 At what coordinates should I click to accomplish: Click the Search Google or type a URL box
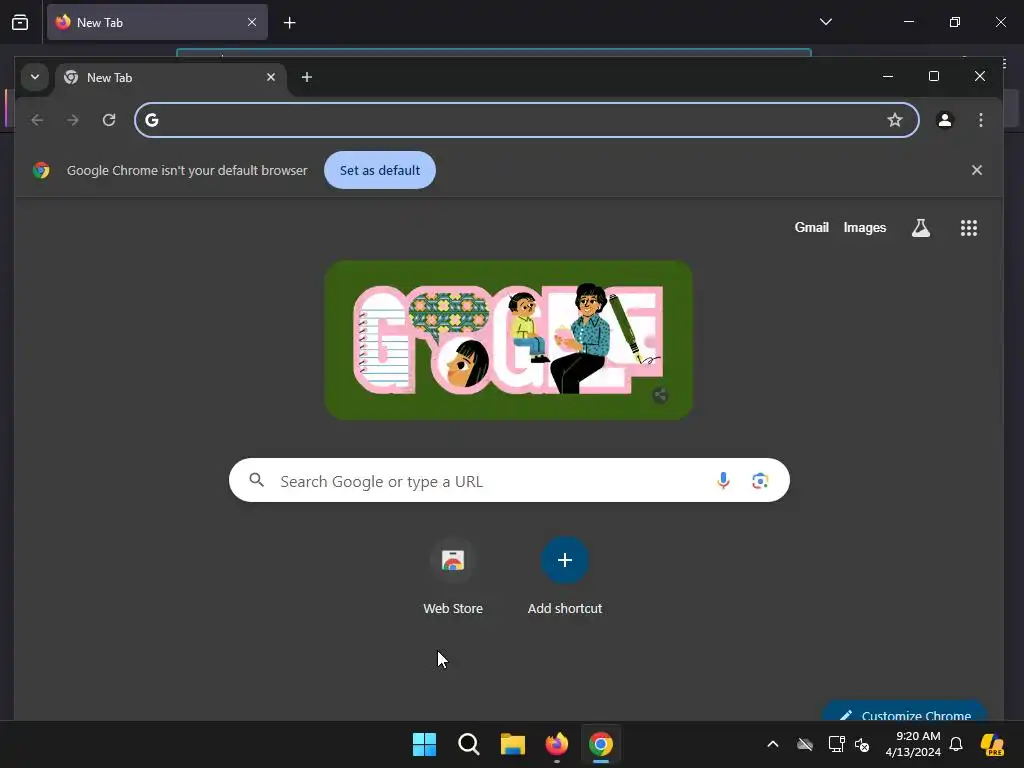(509, 481)
